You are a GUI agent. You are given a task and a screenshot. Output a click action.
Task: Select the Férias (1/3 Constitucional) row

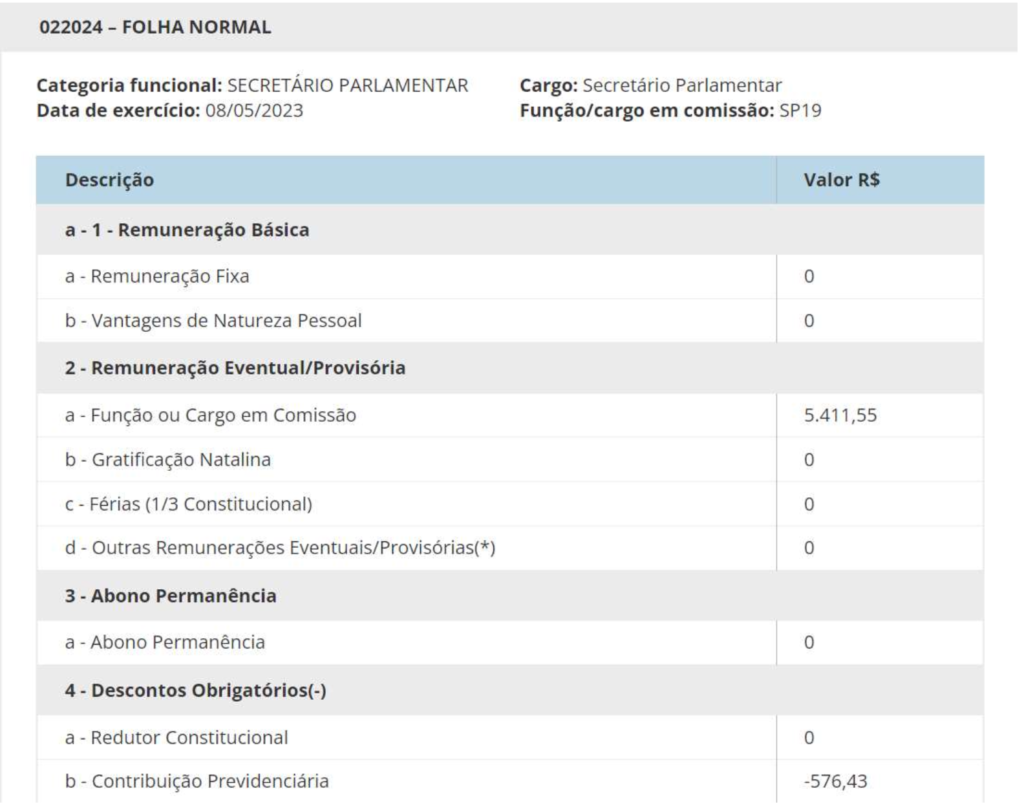point(189,504)
